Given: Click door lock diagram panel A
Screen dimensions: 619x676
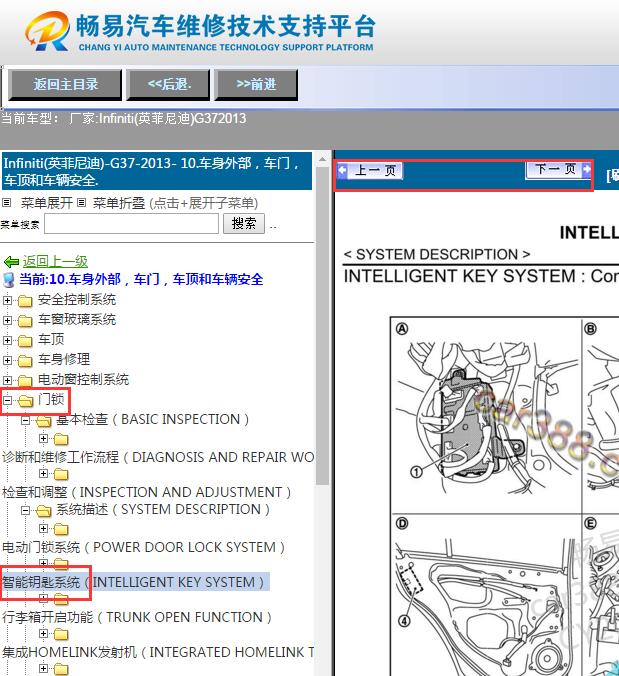Looking at the screenshot, I should pyautogui.click(x=486, y=415).
